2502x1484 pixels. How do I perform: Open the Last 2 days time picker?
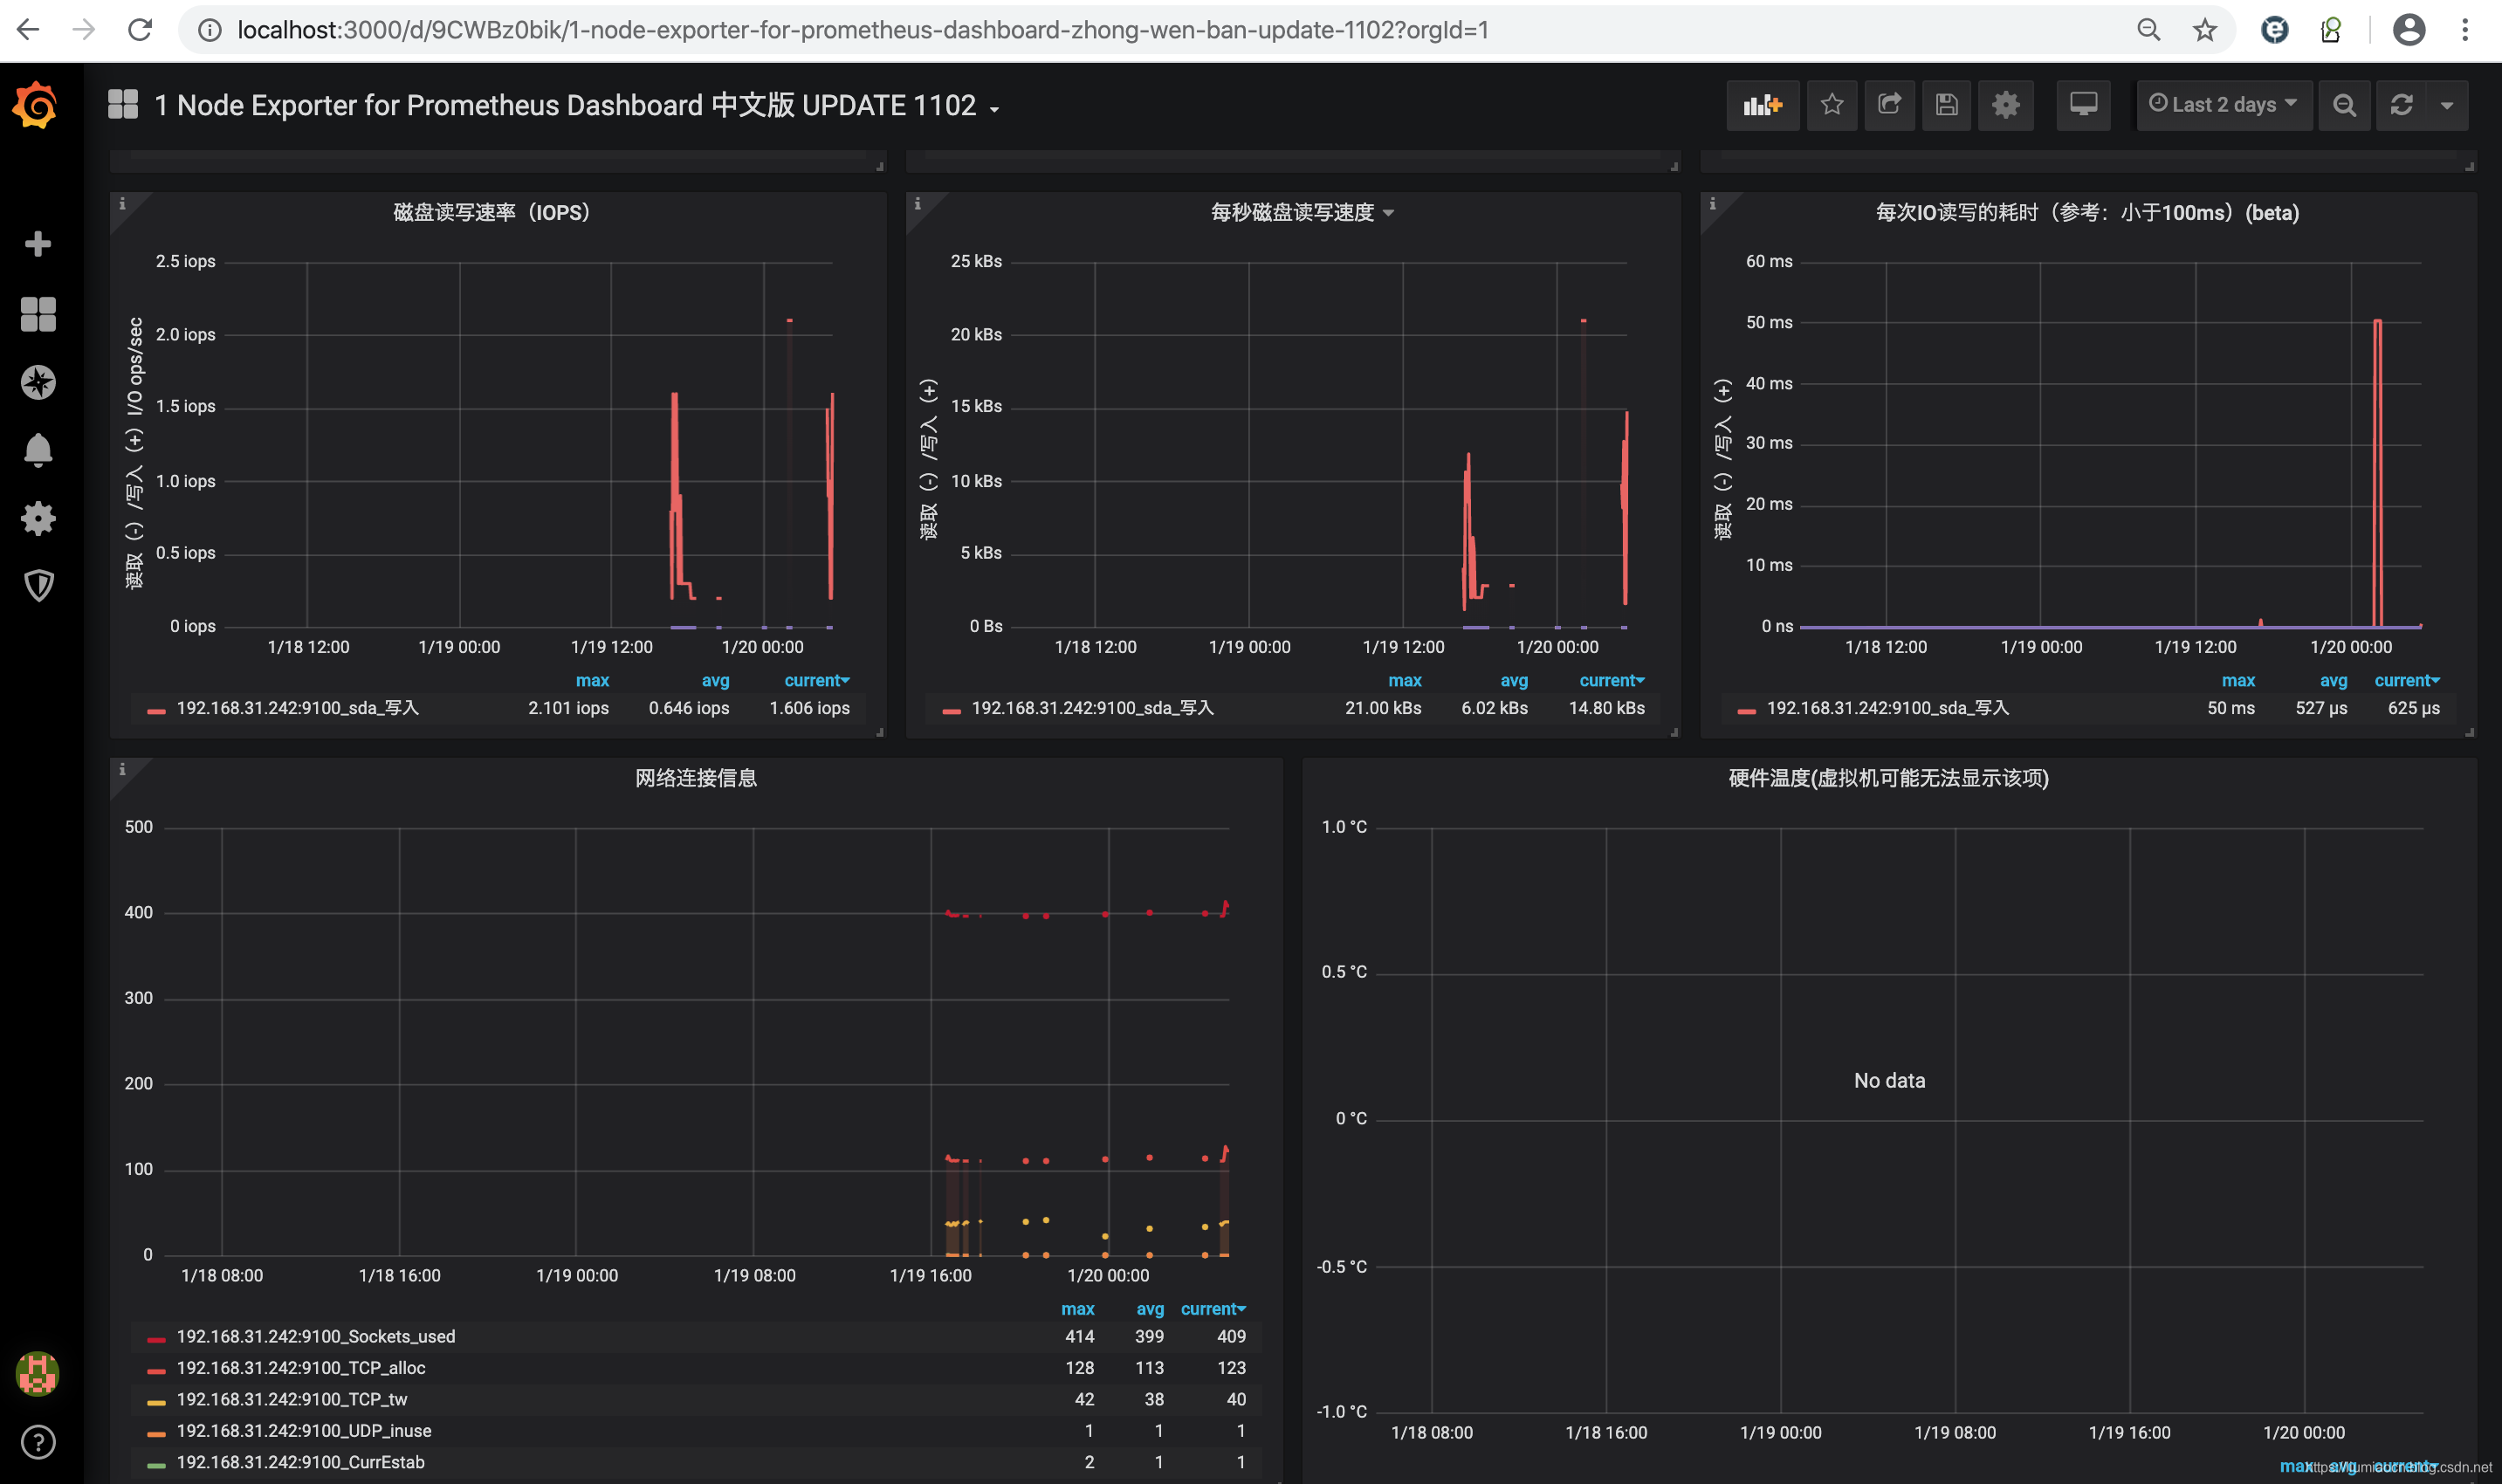pyautogui.click(x=2223, y=105)
